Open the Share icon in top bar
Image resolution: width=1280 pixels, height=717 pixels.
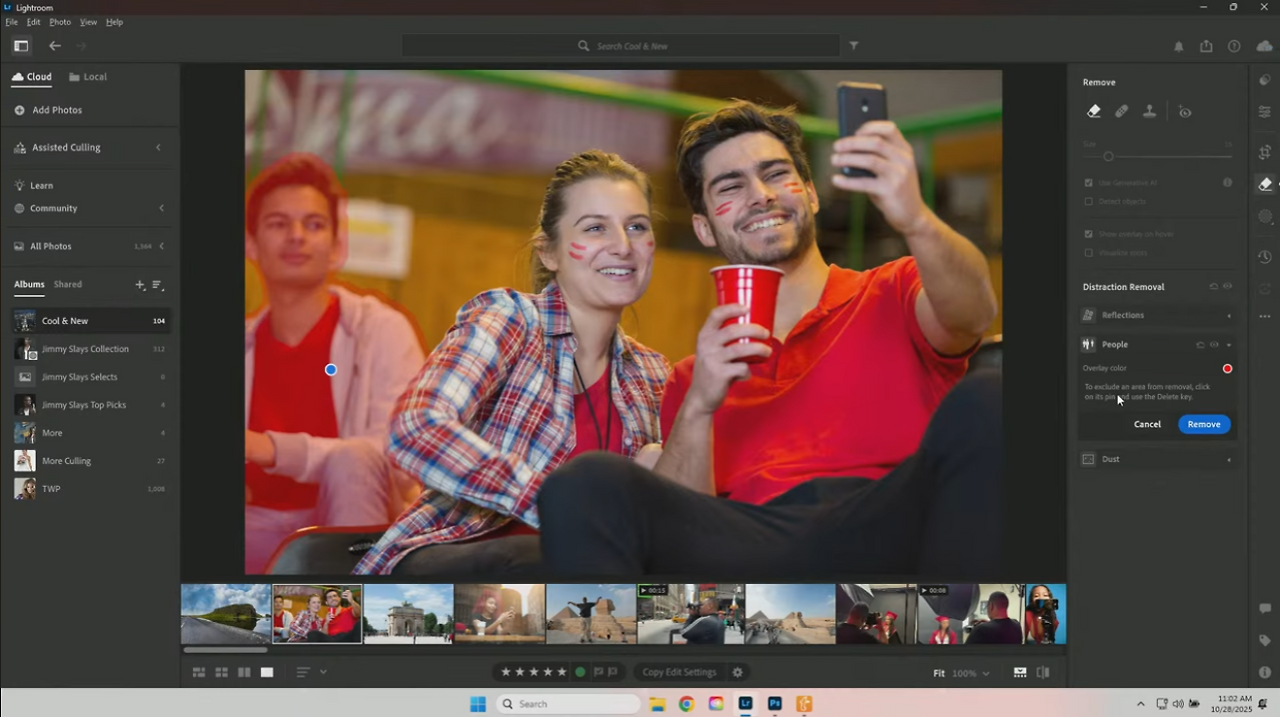(x=1206, y=46)
